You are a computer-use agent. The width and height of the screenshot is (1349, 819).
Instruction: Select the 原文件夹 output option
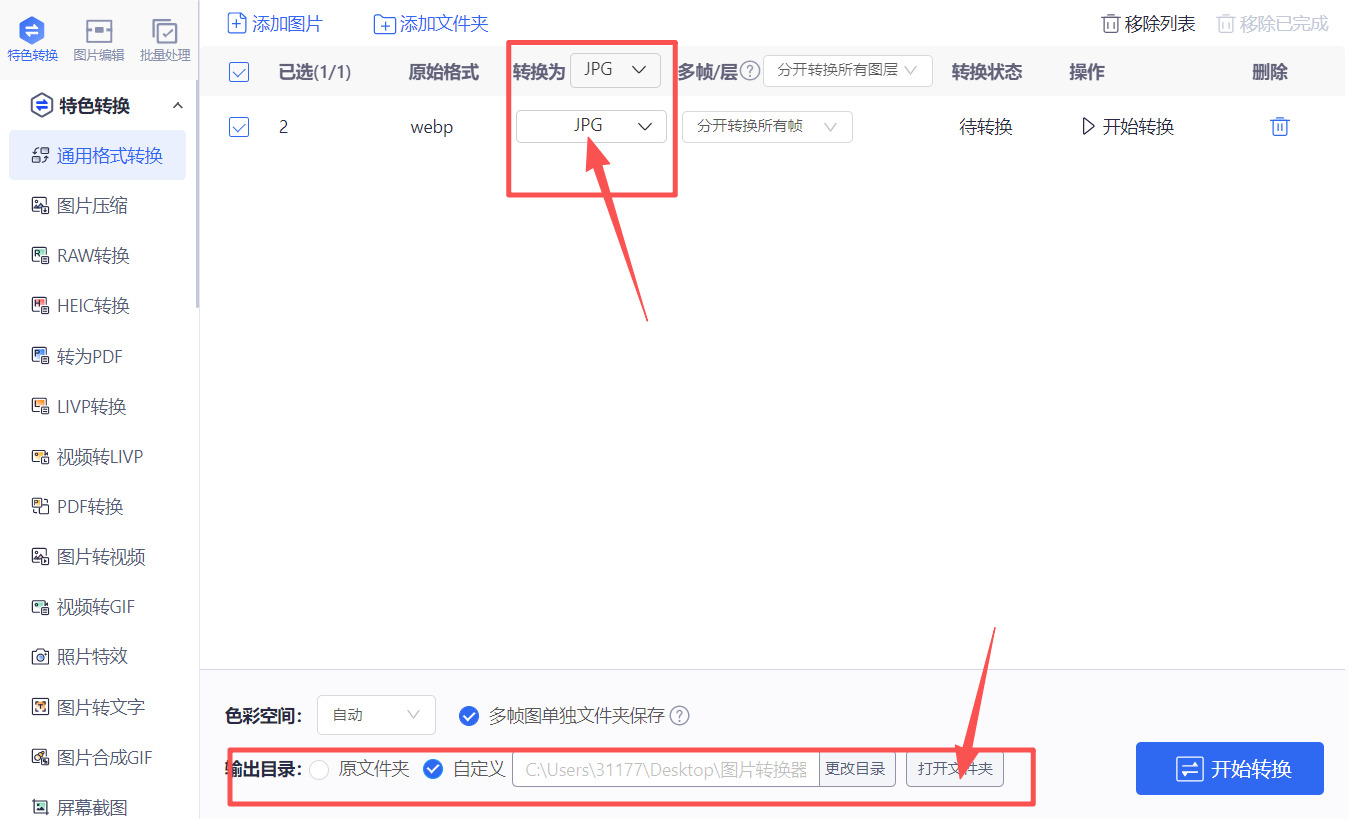click(321, 769)
